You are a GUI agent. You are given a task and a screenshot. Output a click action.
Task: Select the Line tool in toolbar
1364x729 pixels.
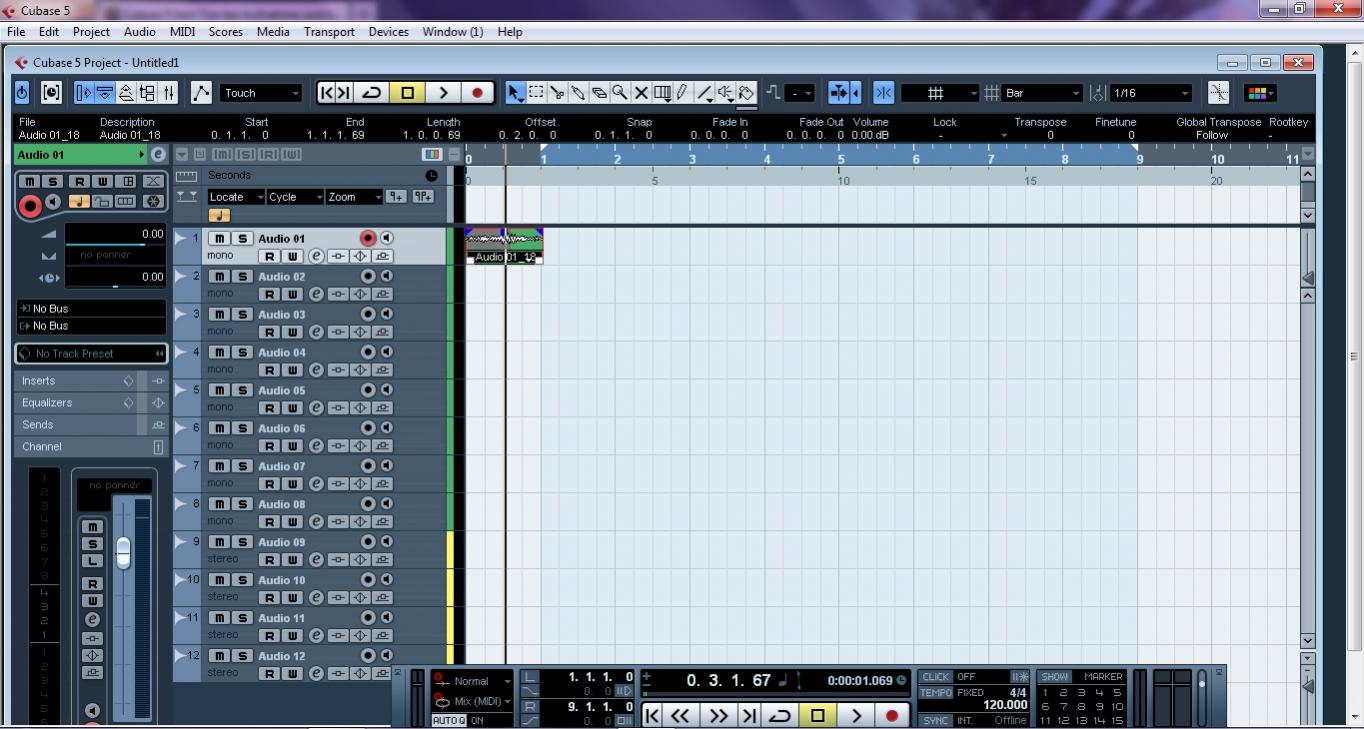[705, 93]
